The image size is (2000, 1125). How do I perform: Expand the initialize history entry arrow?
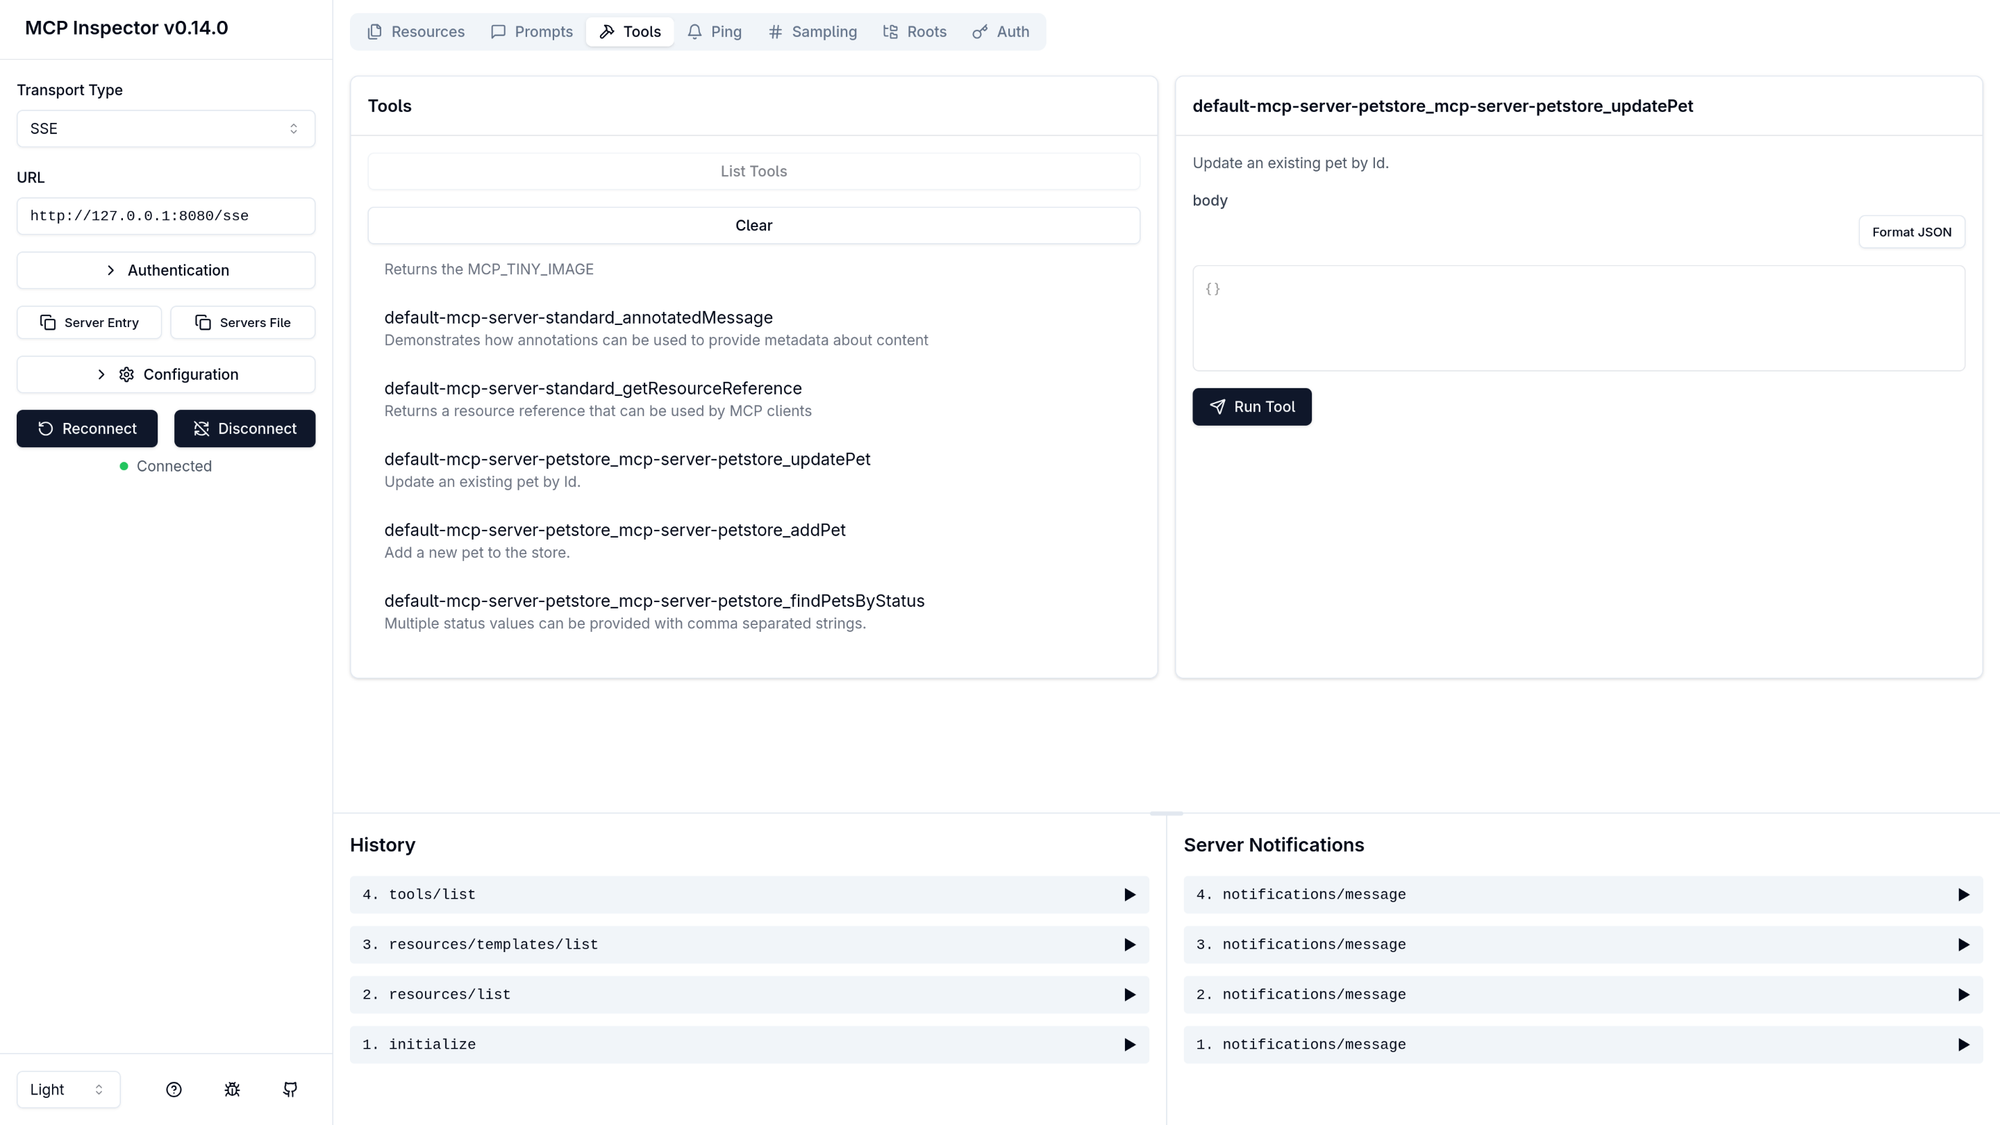pyautogui.click(x=1129, y=1045)
